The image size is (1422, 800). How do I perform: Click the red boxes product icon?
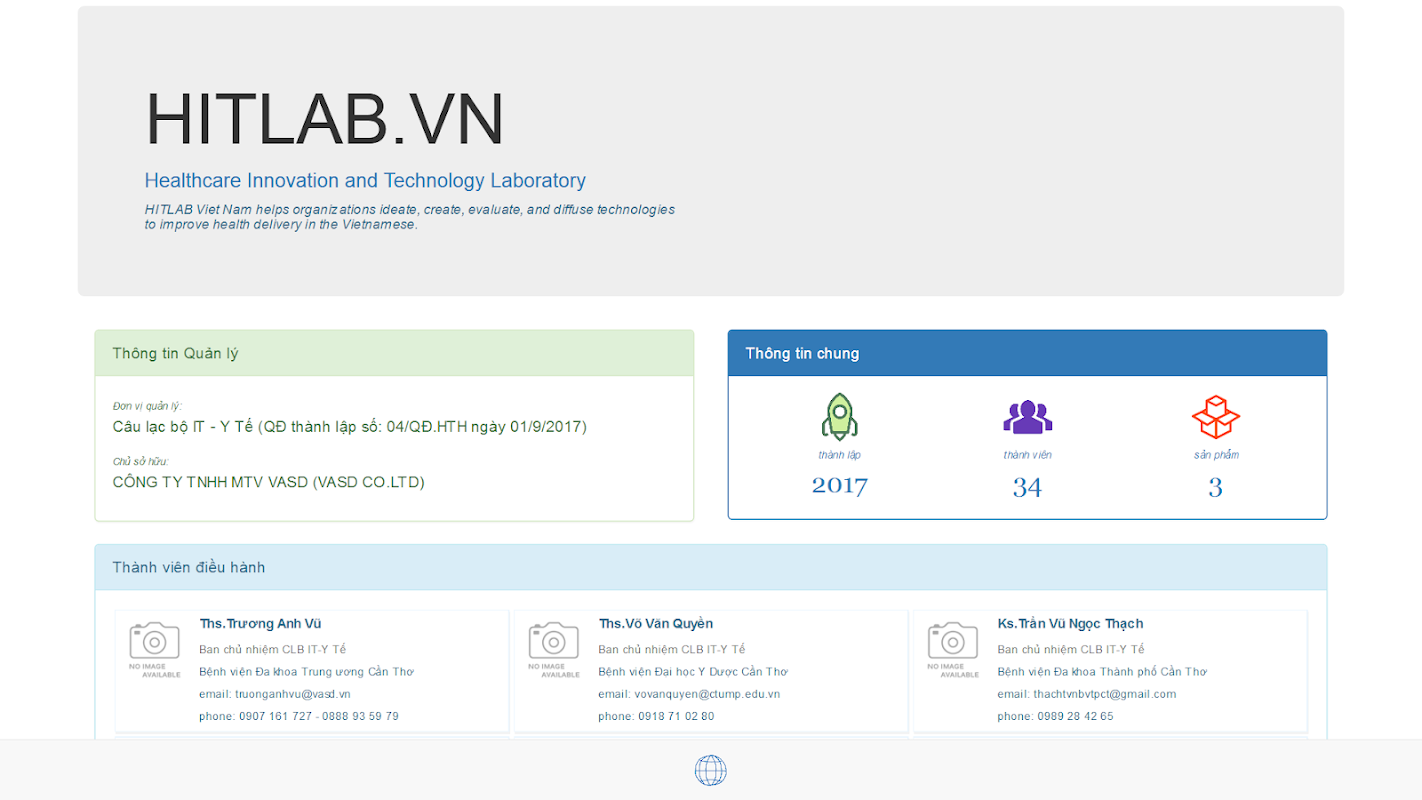tap(1215, 417)
